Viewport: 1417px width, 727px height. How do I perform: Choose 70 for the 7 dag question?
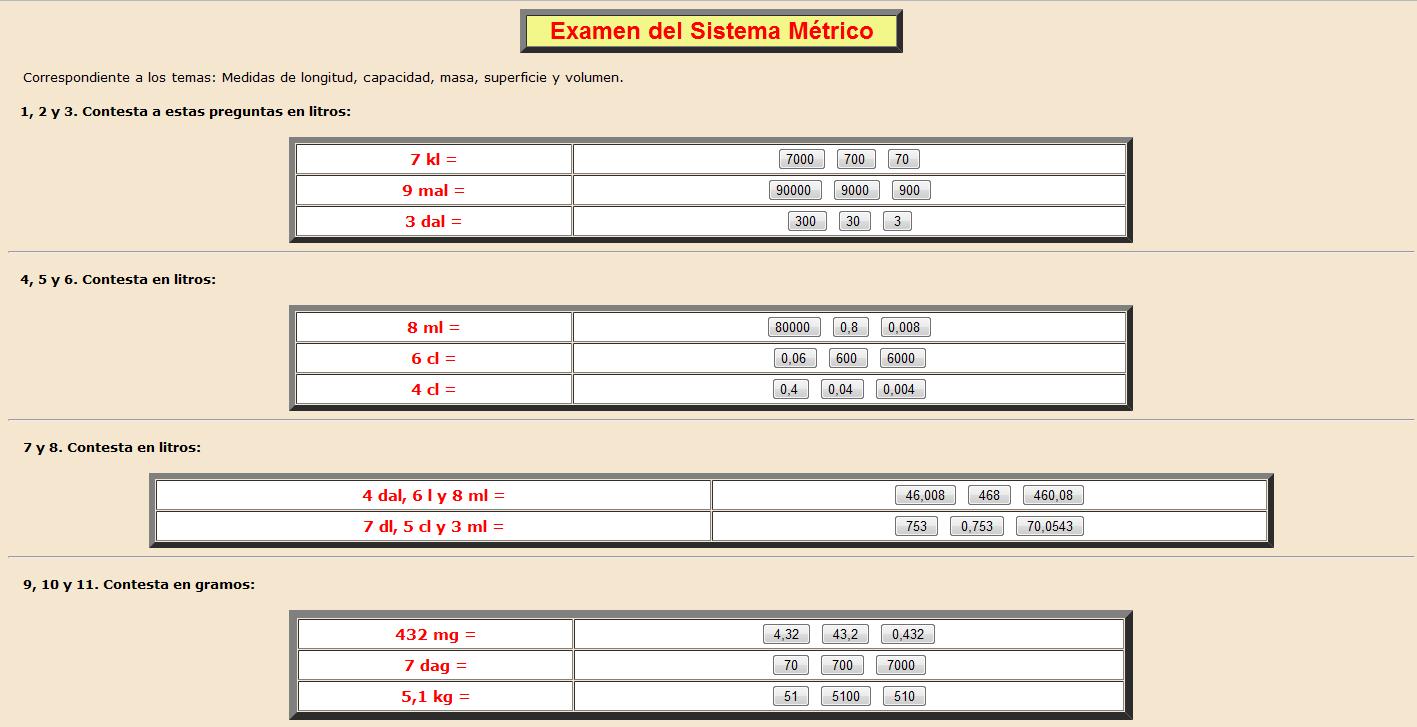[x=791, y=665]
